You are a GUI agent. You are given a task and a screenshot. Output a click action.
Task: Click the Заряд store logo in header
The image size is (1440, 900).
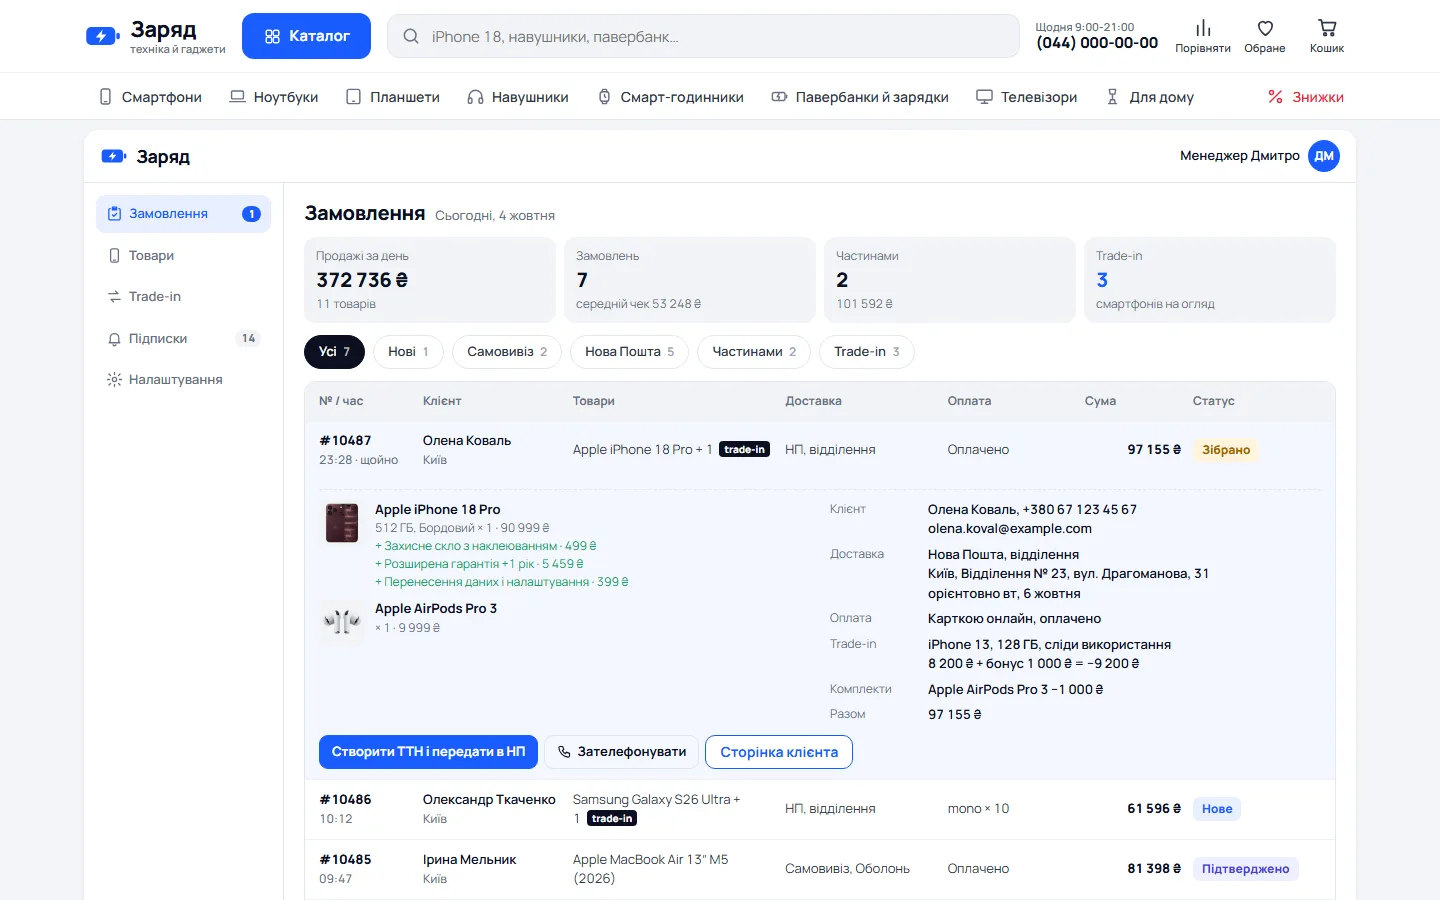click(156, 36)
